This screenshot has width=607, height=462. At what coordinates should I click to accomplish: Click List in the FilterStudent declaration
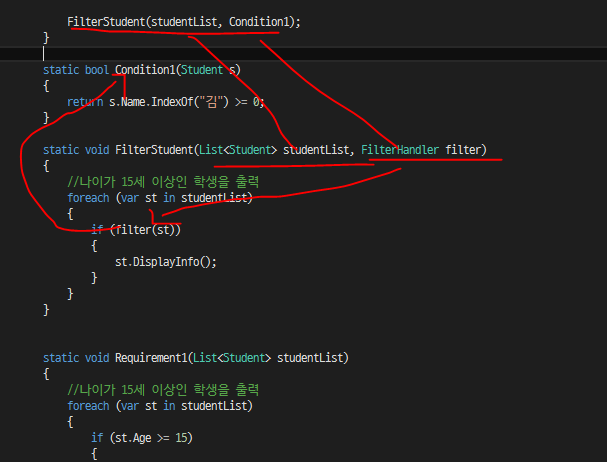pos(211,150)
